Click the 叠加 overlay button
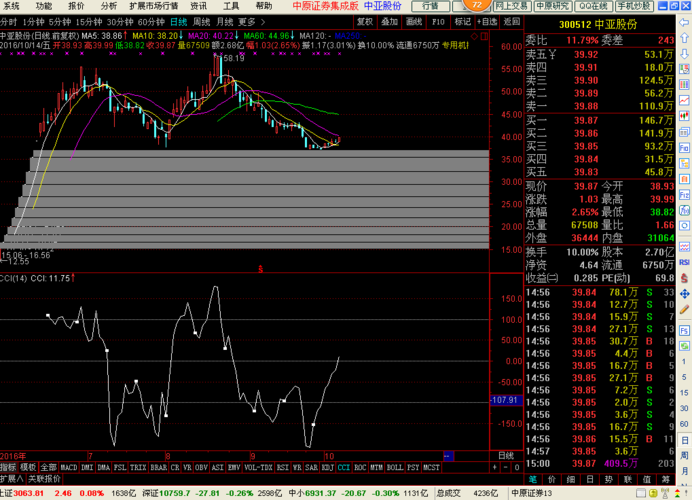This screenshot has width=692, height=500. click(390, 22)
